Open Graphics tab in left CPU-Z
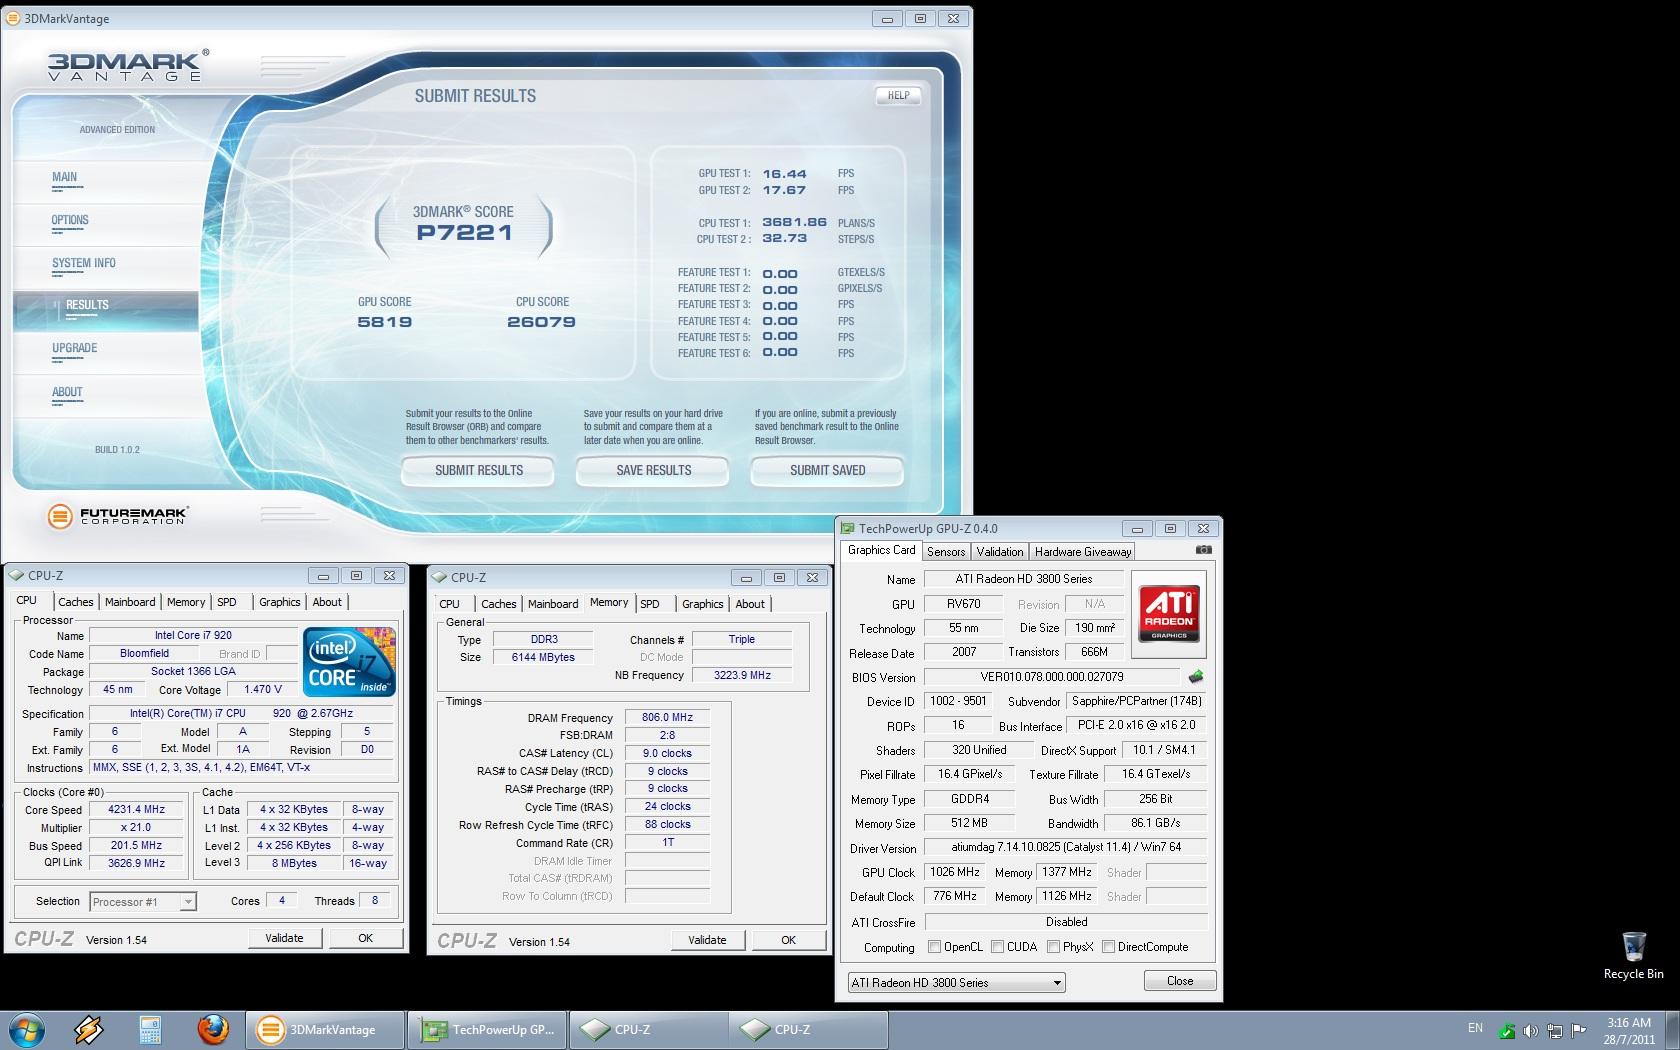Viewport: 1680px width, 1050px height. click(279, 602)
